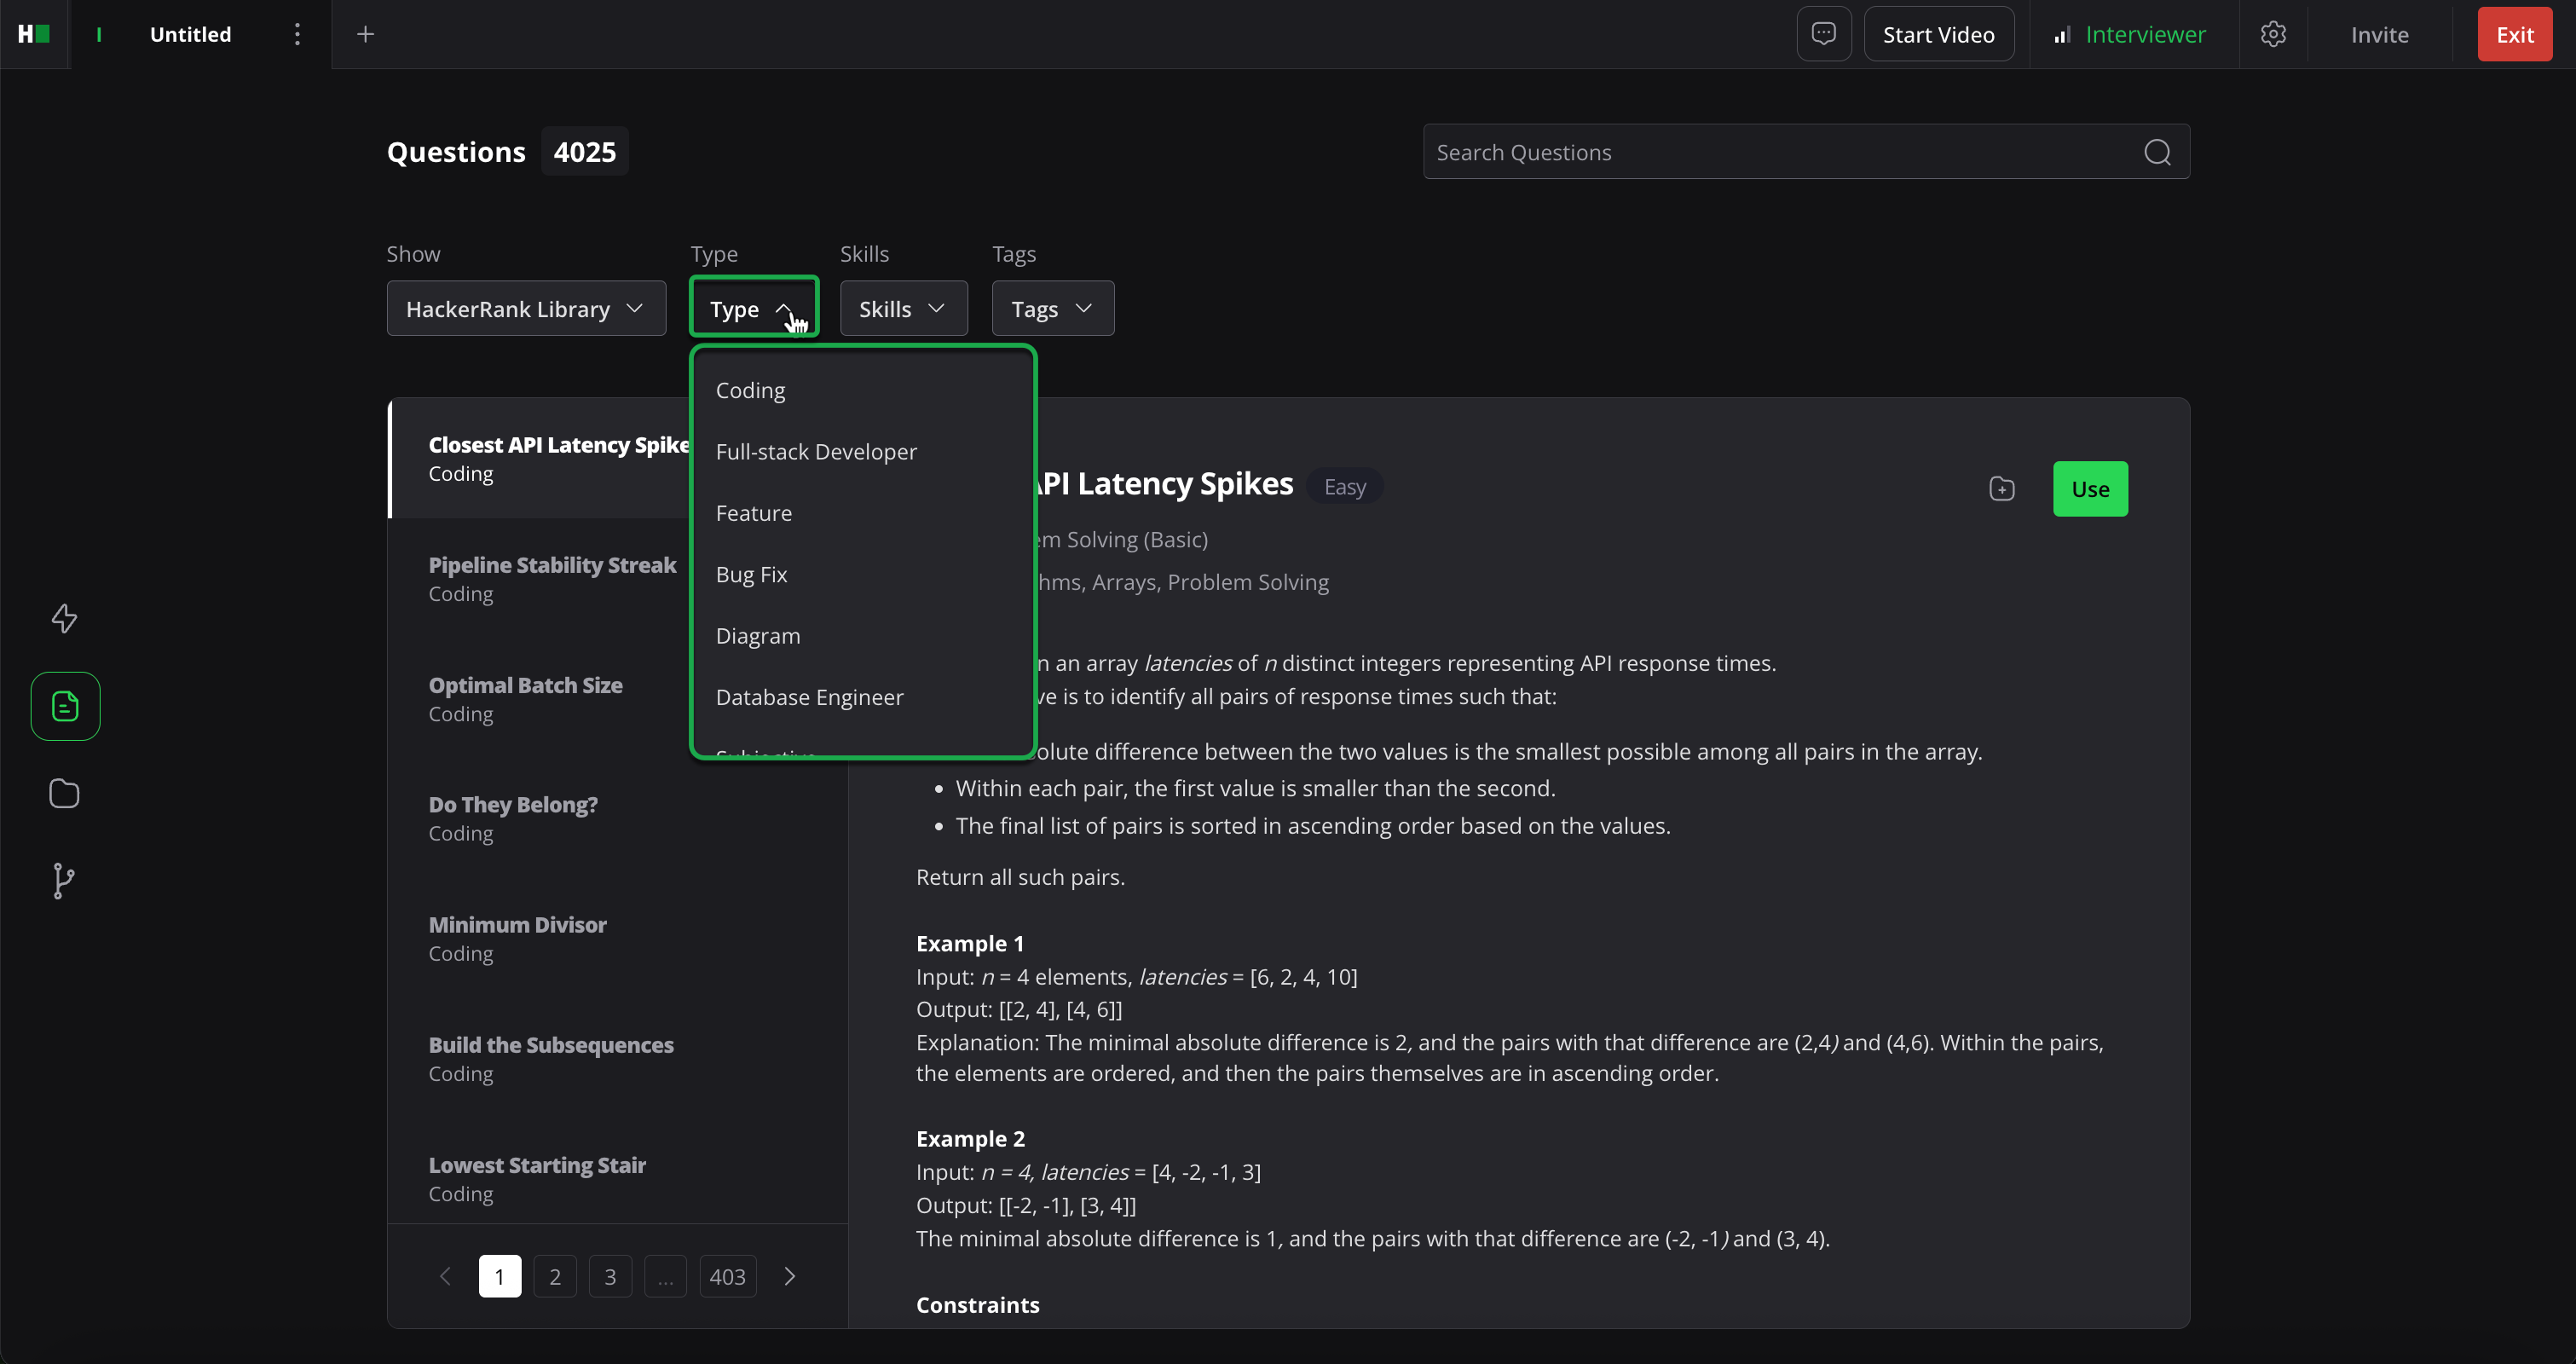Open the chat message icon
The height and width of the screenshot is (1364, 2576).
1823,34
